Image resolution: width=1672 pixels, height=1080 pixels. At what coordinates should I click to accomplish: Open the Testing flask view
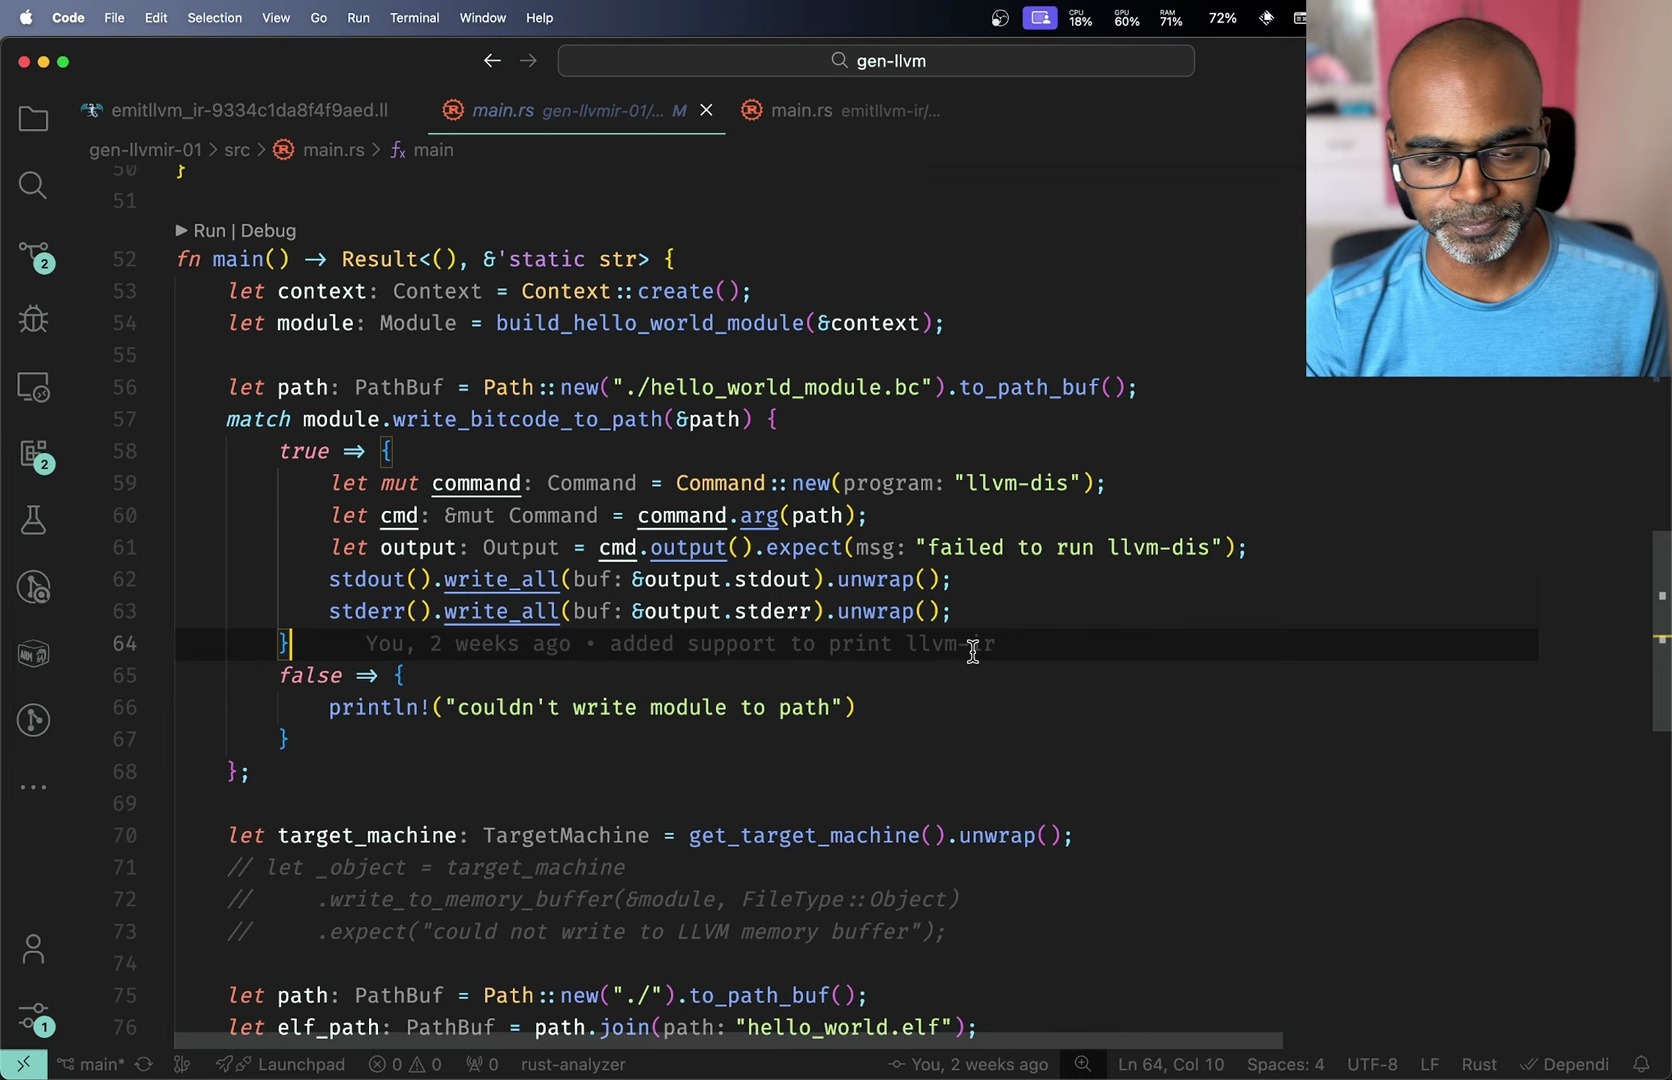pos(33,520)
